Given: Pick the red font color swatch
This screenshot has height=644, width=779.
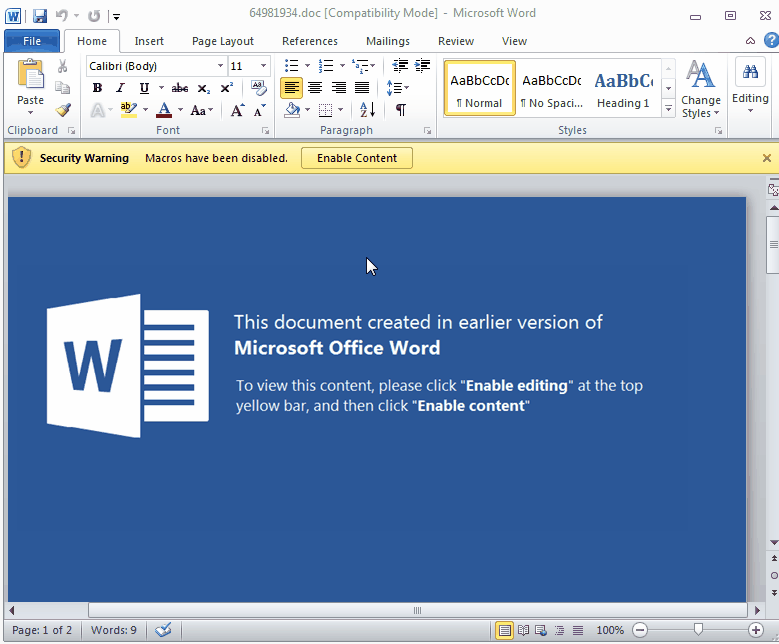Looking at the screenshot, I should 164,110.
